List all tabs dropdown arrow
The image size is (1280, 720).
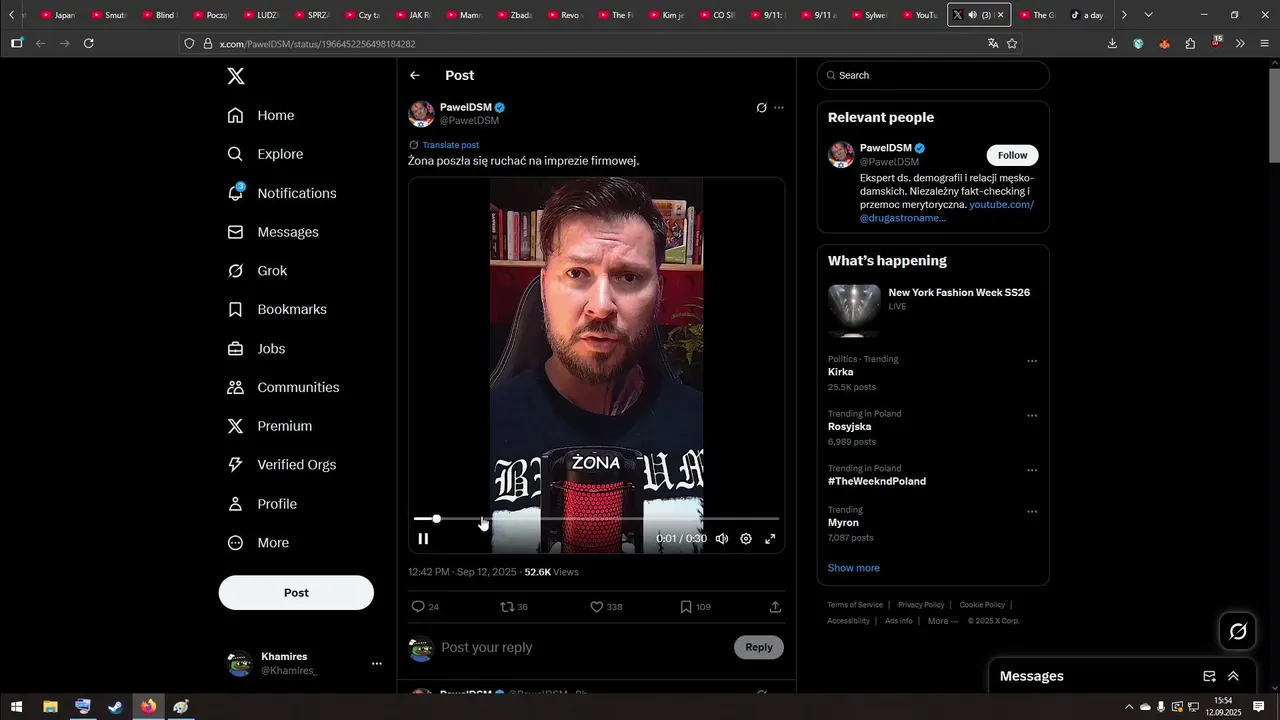pyautogui.click(x=1148, y=15)
